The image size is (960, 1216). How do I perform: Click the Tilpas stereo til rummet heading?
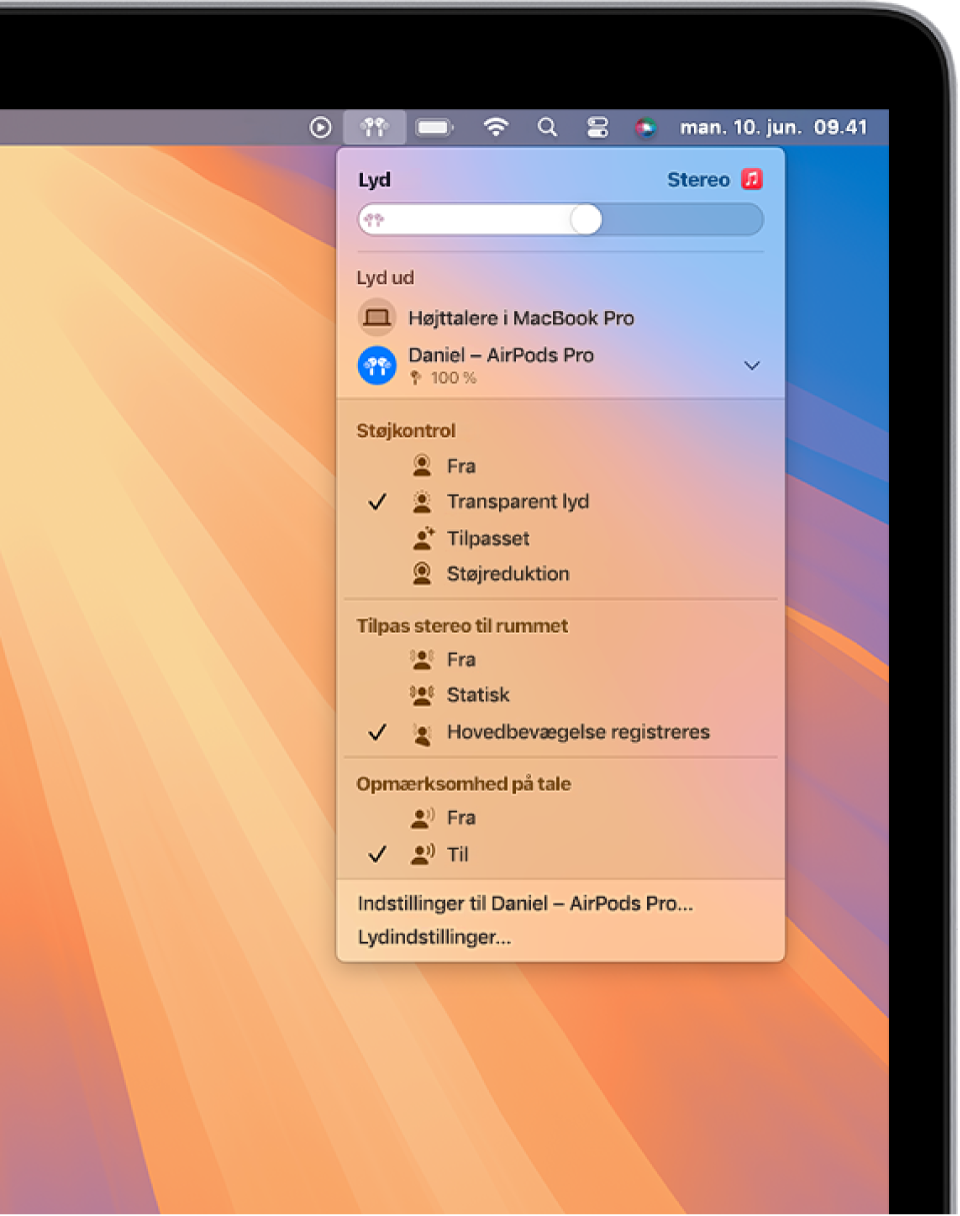(x=462, y=626)
